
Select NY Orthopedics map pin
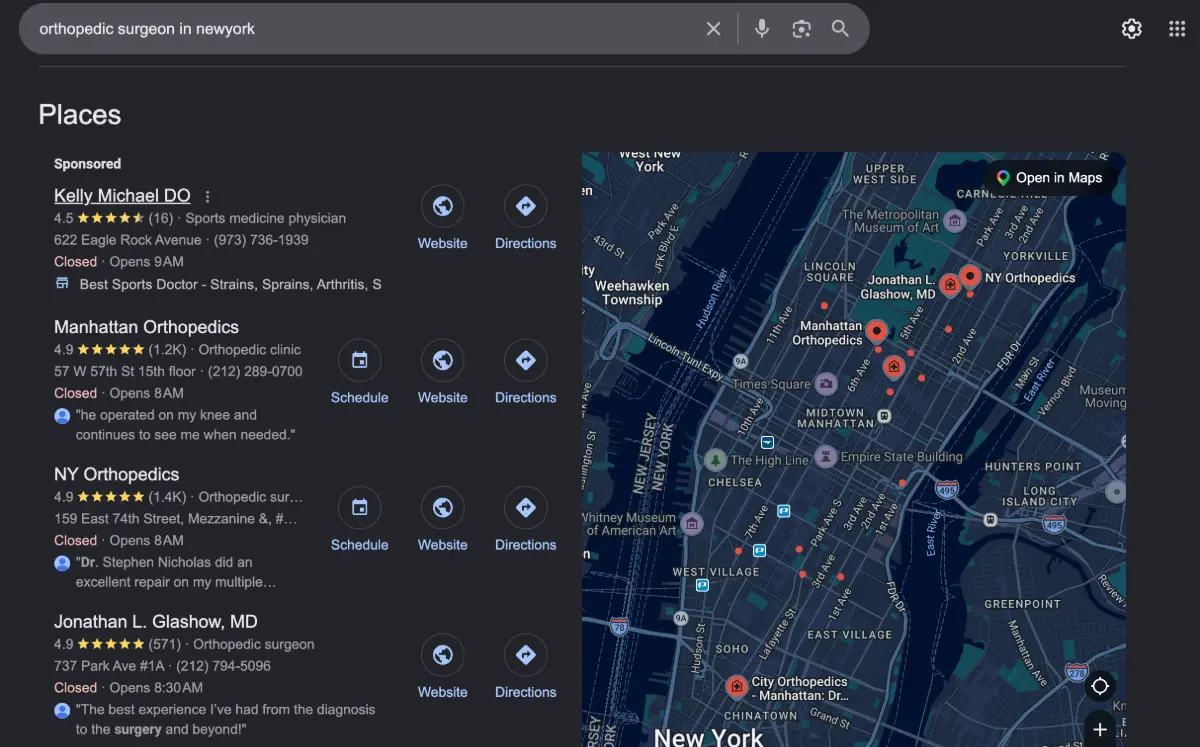970,276
